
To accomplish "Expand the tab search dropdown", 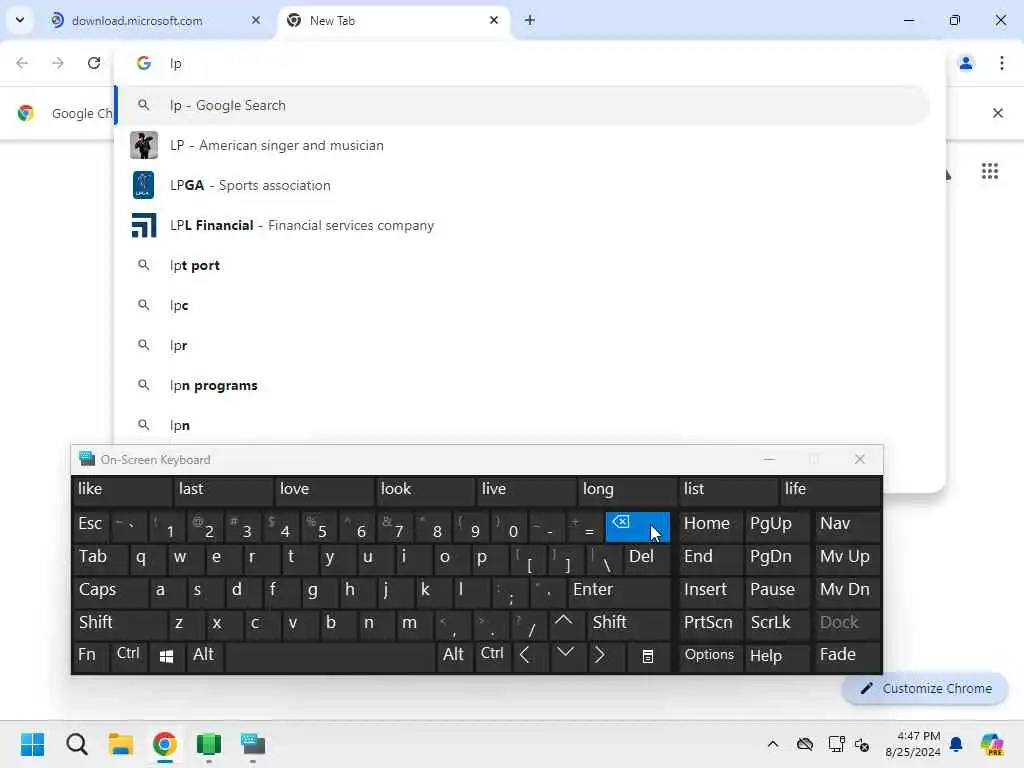I will click(20, 20).
